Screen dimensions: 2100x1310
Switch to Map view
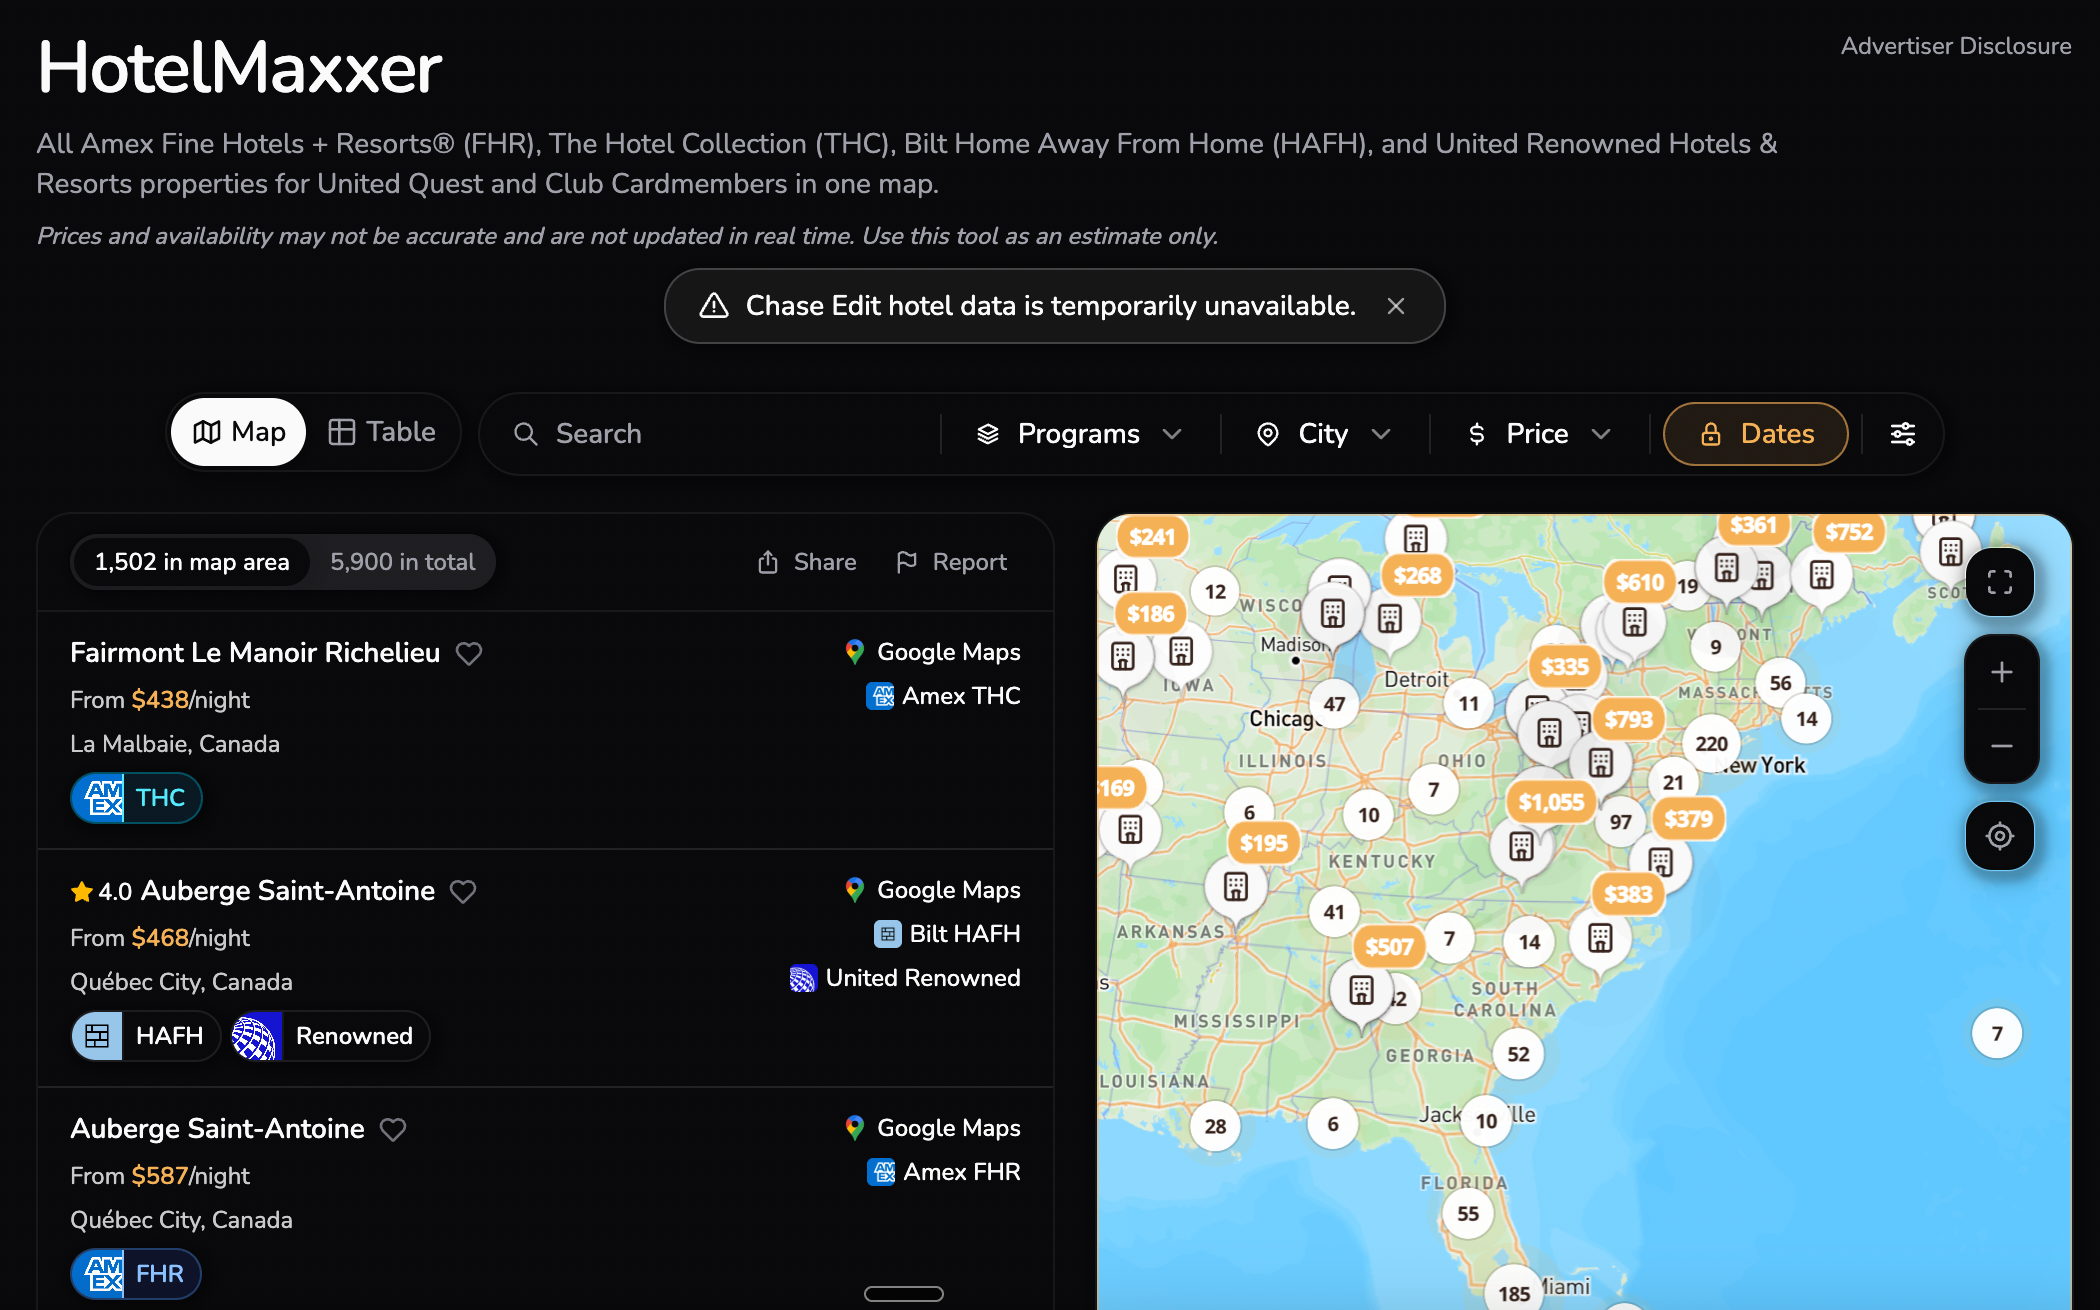click(x=239, y=432)
